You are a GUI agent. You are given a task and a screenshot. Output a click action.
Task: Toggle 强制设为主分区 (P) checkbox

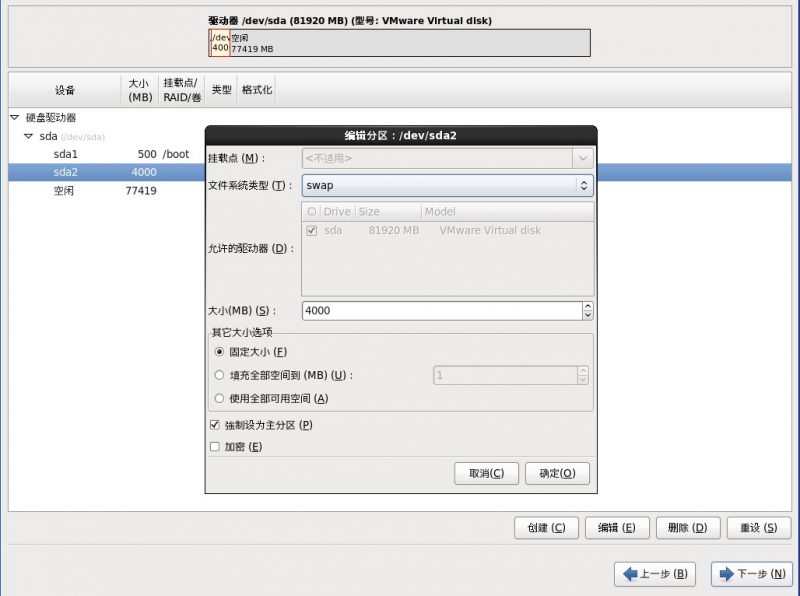pyautogui.click(x=215, y=425)
